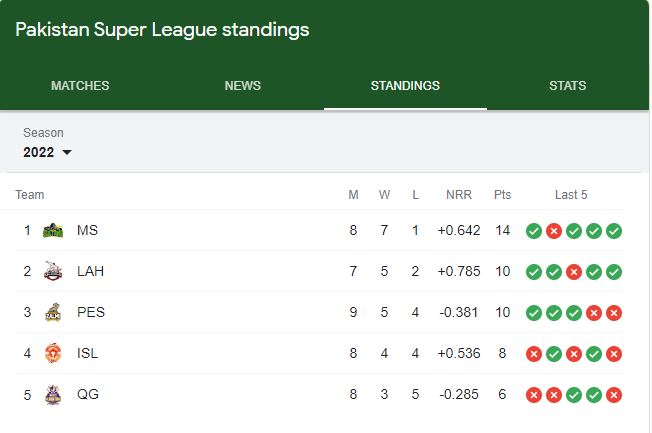652x433 pixels.
Task: Click the Multan Sultans (MS) team logo
Action: 53,230
